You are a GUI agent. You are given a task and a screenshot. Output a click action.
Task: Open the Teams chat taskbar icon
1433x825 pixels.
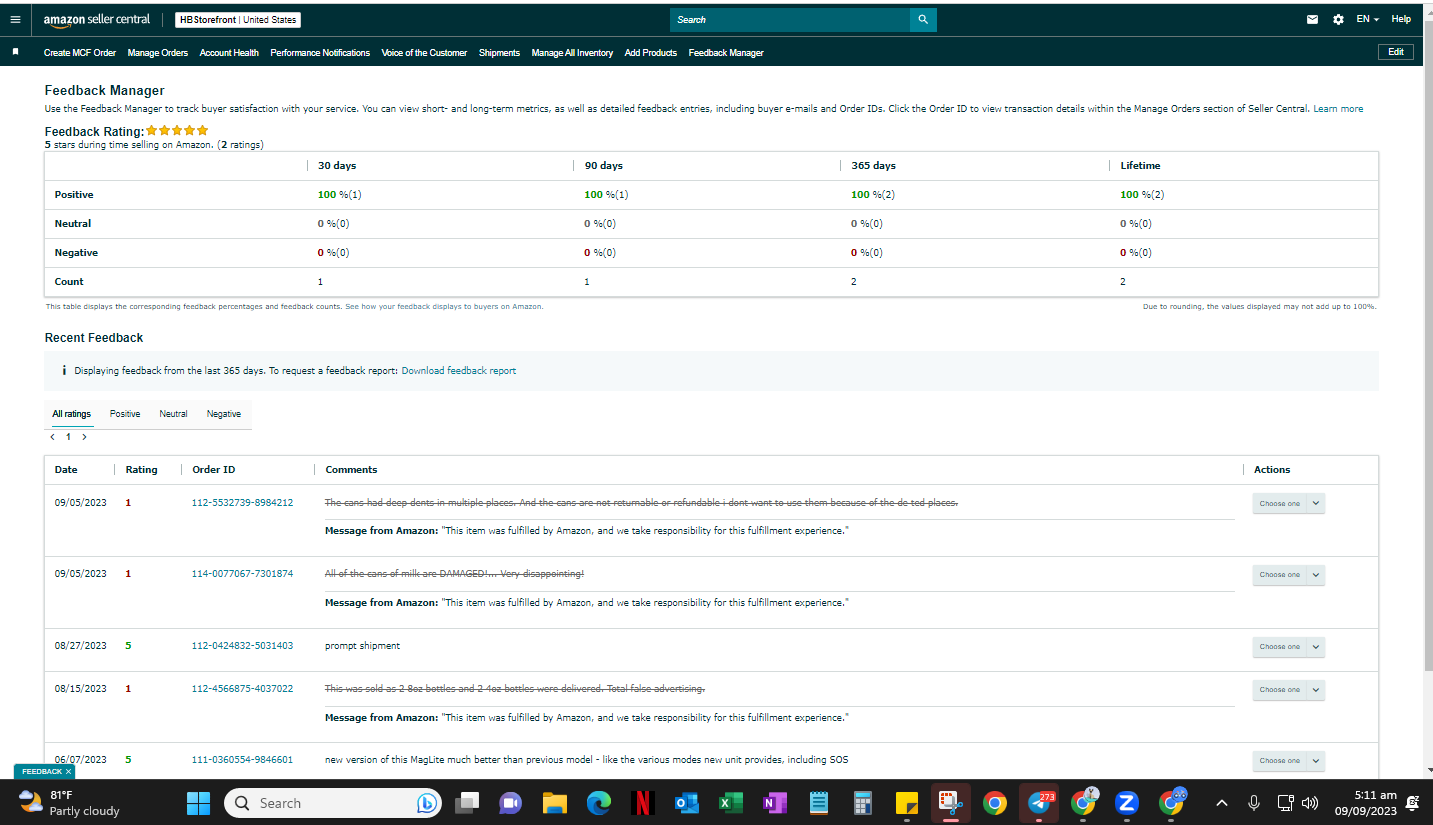(x=511, y=803)
